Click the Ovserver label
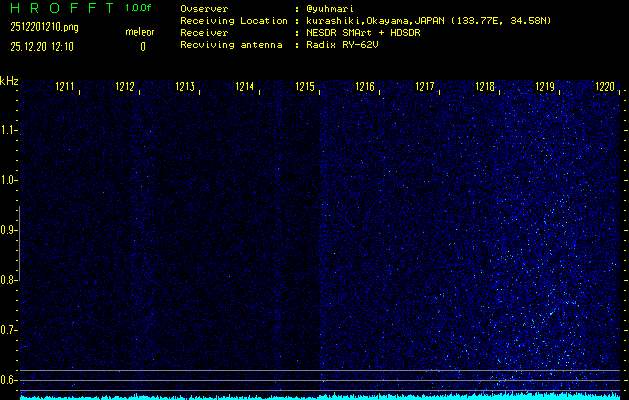This screenshot has height=400, width=629. [204, 9]
